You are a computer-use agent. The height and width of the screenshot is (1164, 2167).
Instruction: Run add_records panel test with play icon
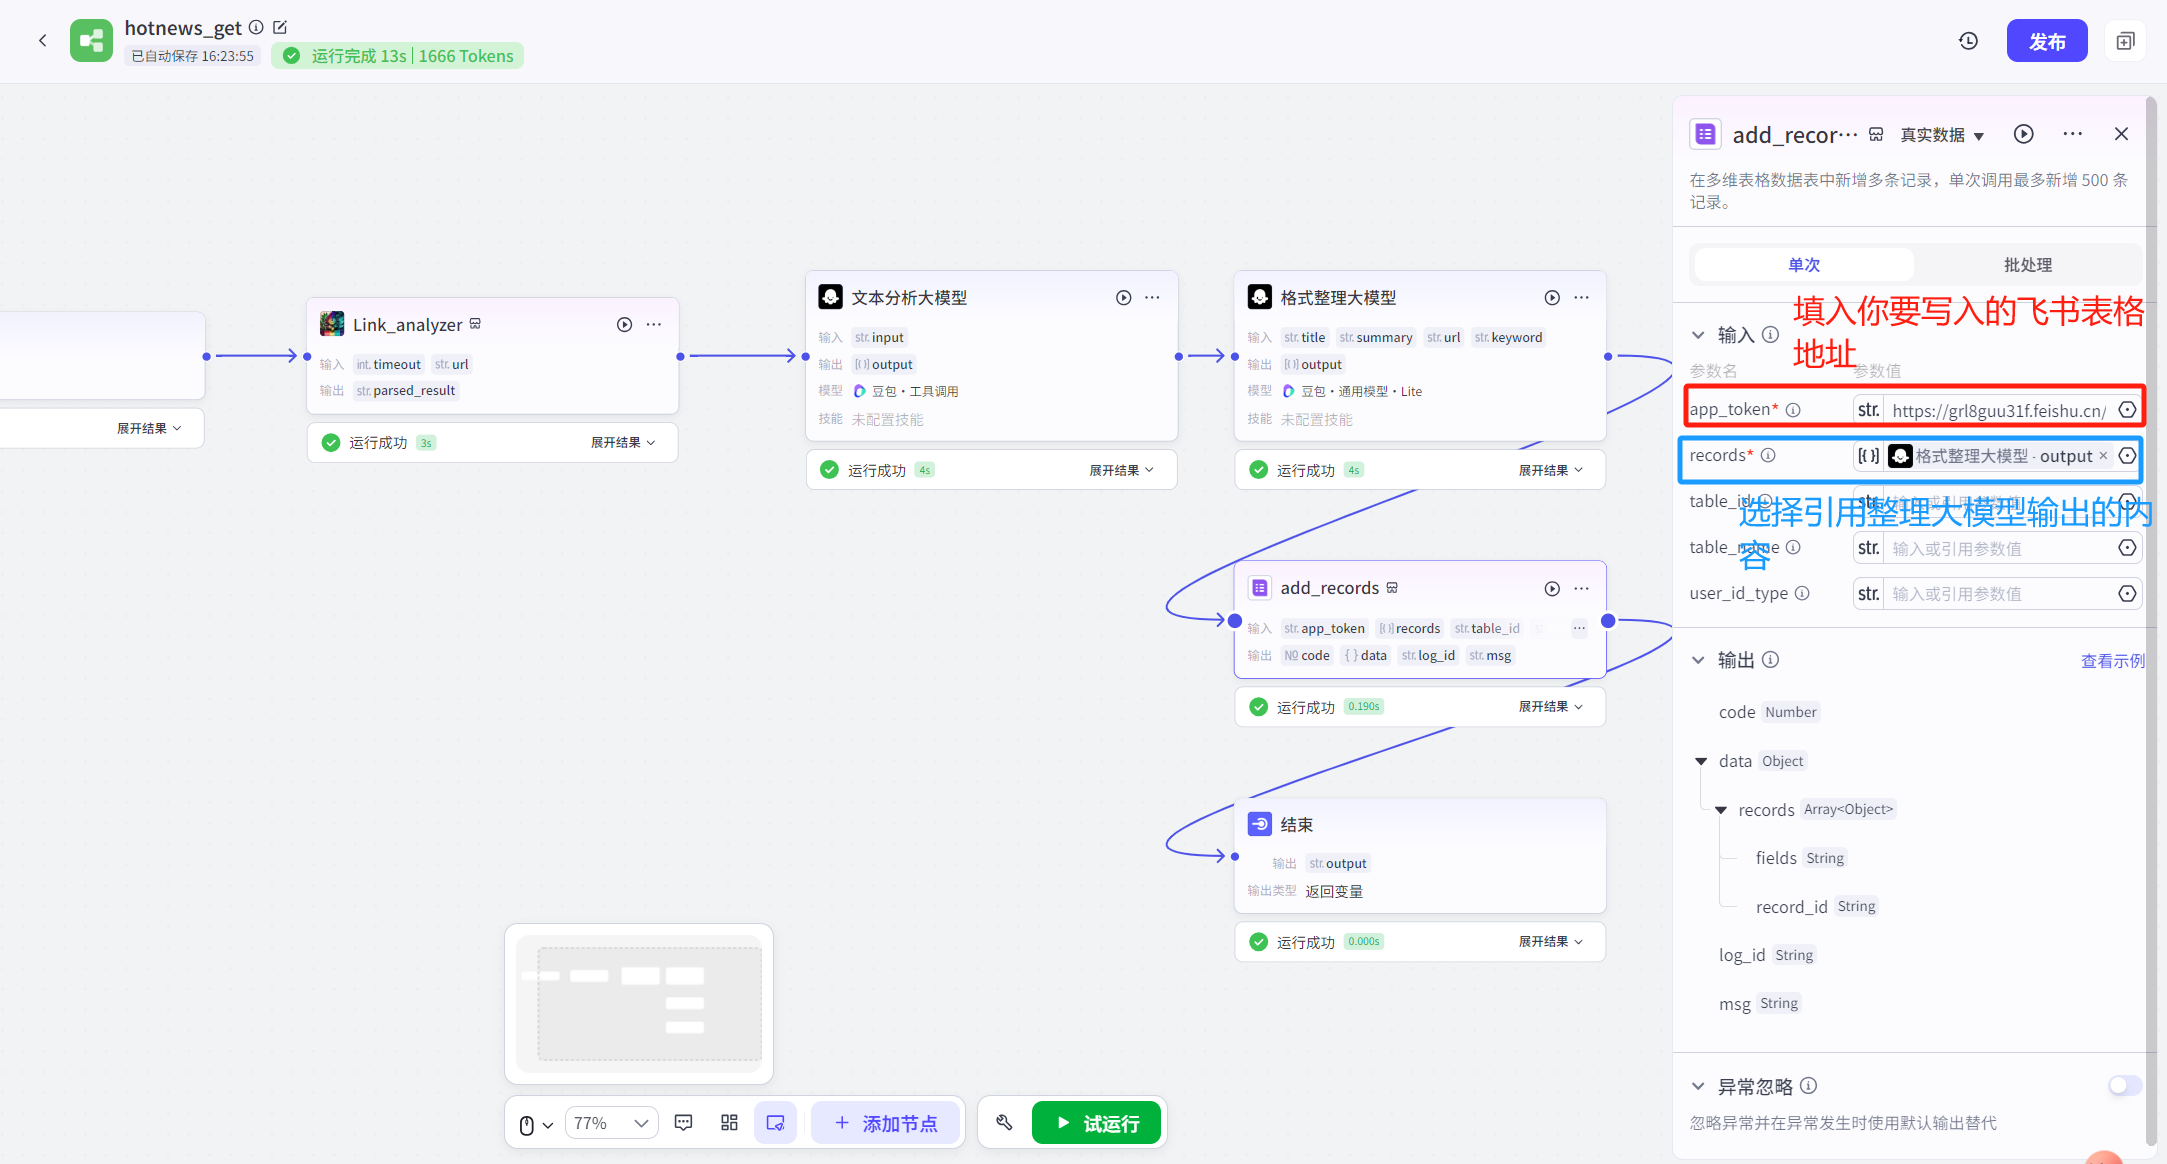(x=2023, y=134)
